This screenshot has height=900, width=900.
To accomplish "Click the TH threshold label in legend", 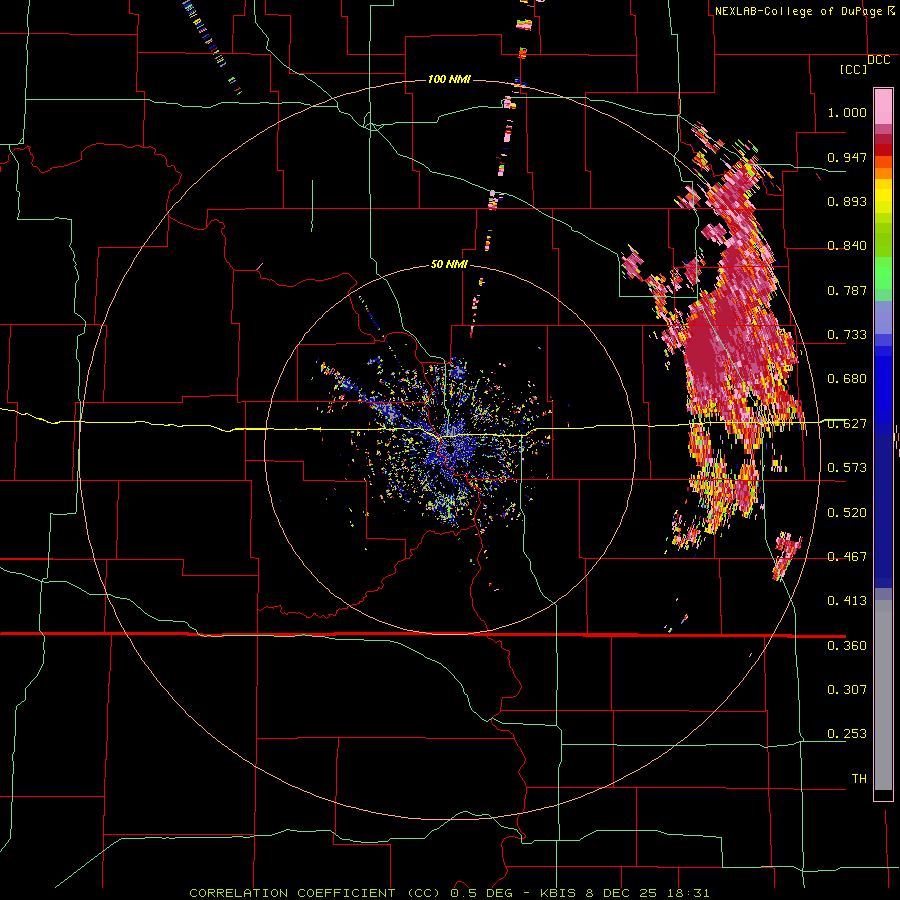I will click(x=859, y=779).
